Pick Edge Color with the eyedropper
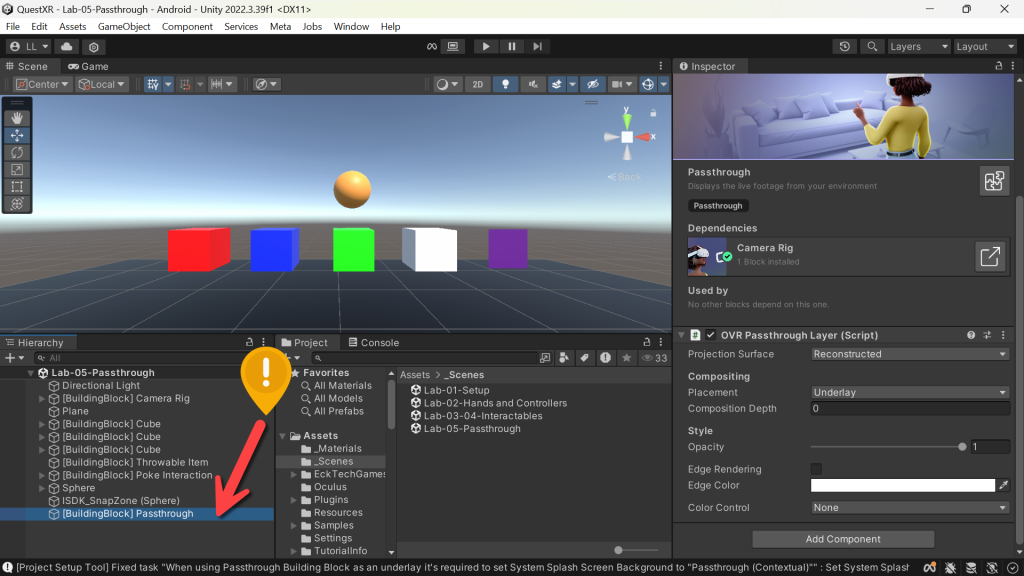Image resolution: width=1024 pixels, height=576 pixels. (1004, 485)
